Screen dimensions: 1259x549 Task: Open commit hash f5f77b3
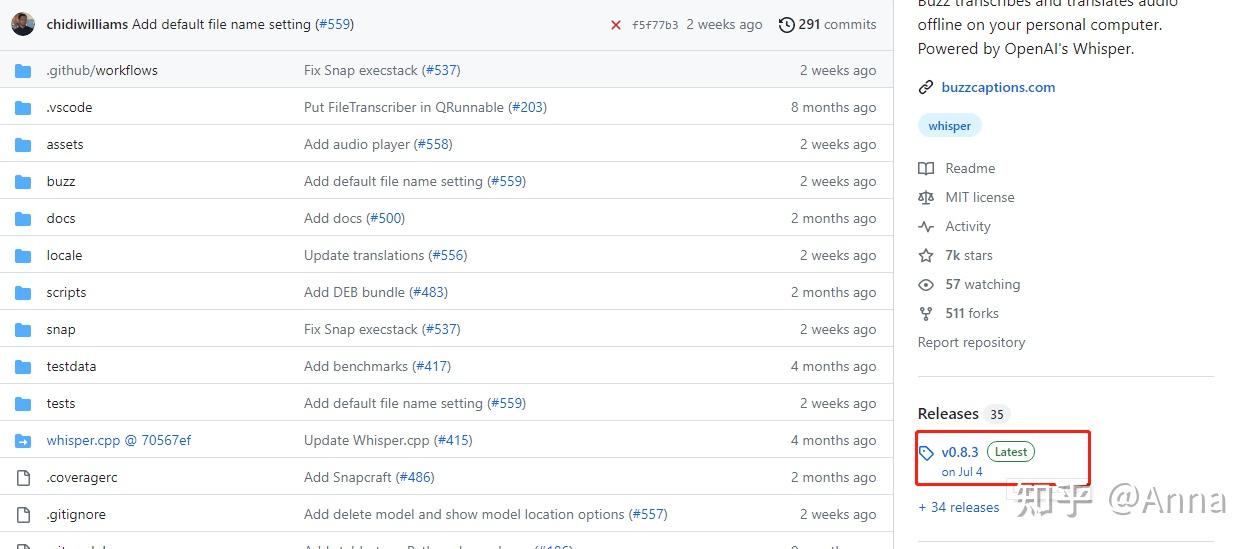[655, 25]
